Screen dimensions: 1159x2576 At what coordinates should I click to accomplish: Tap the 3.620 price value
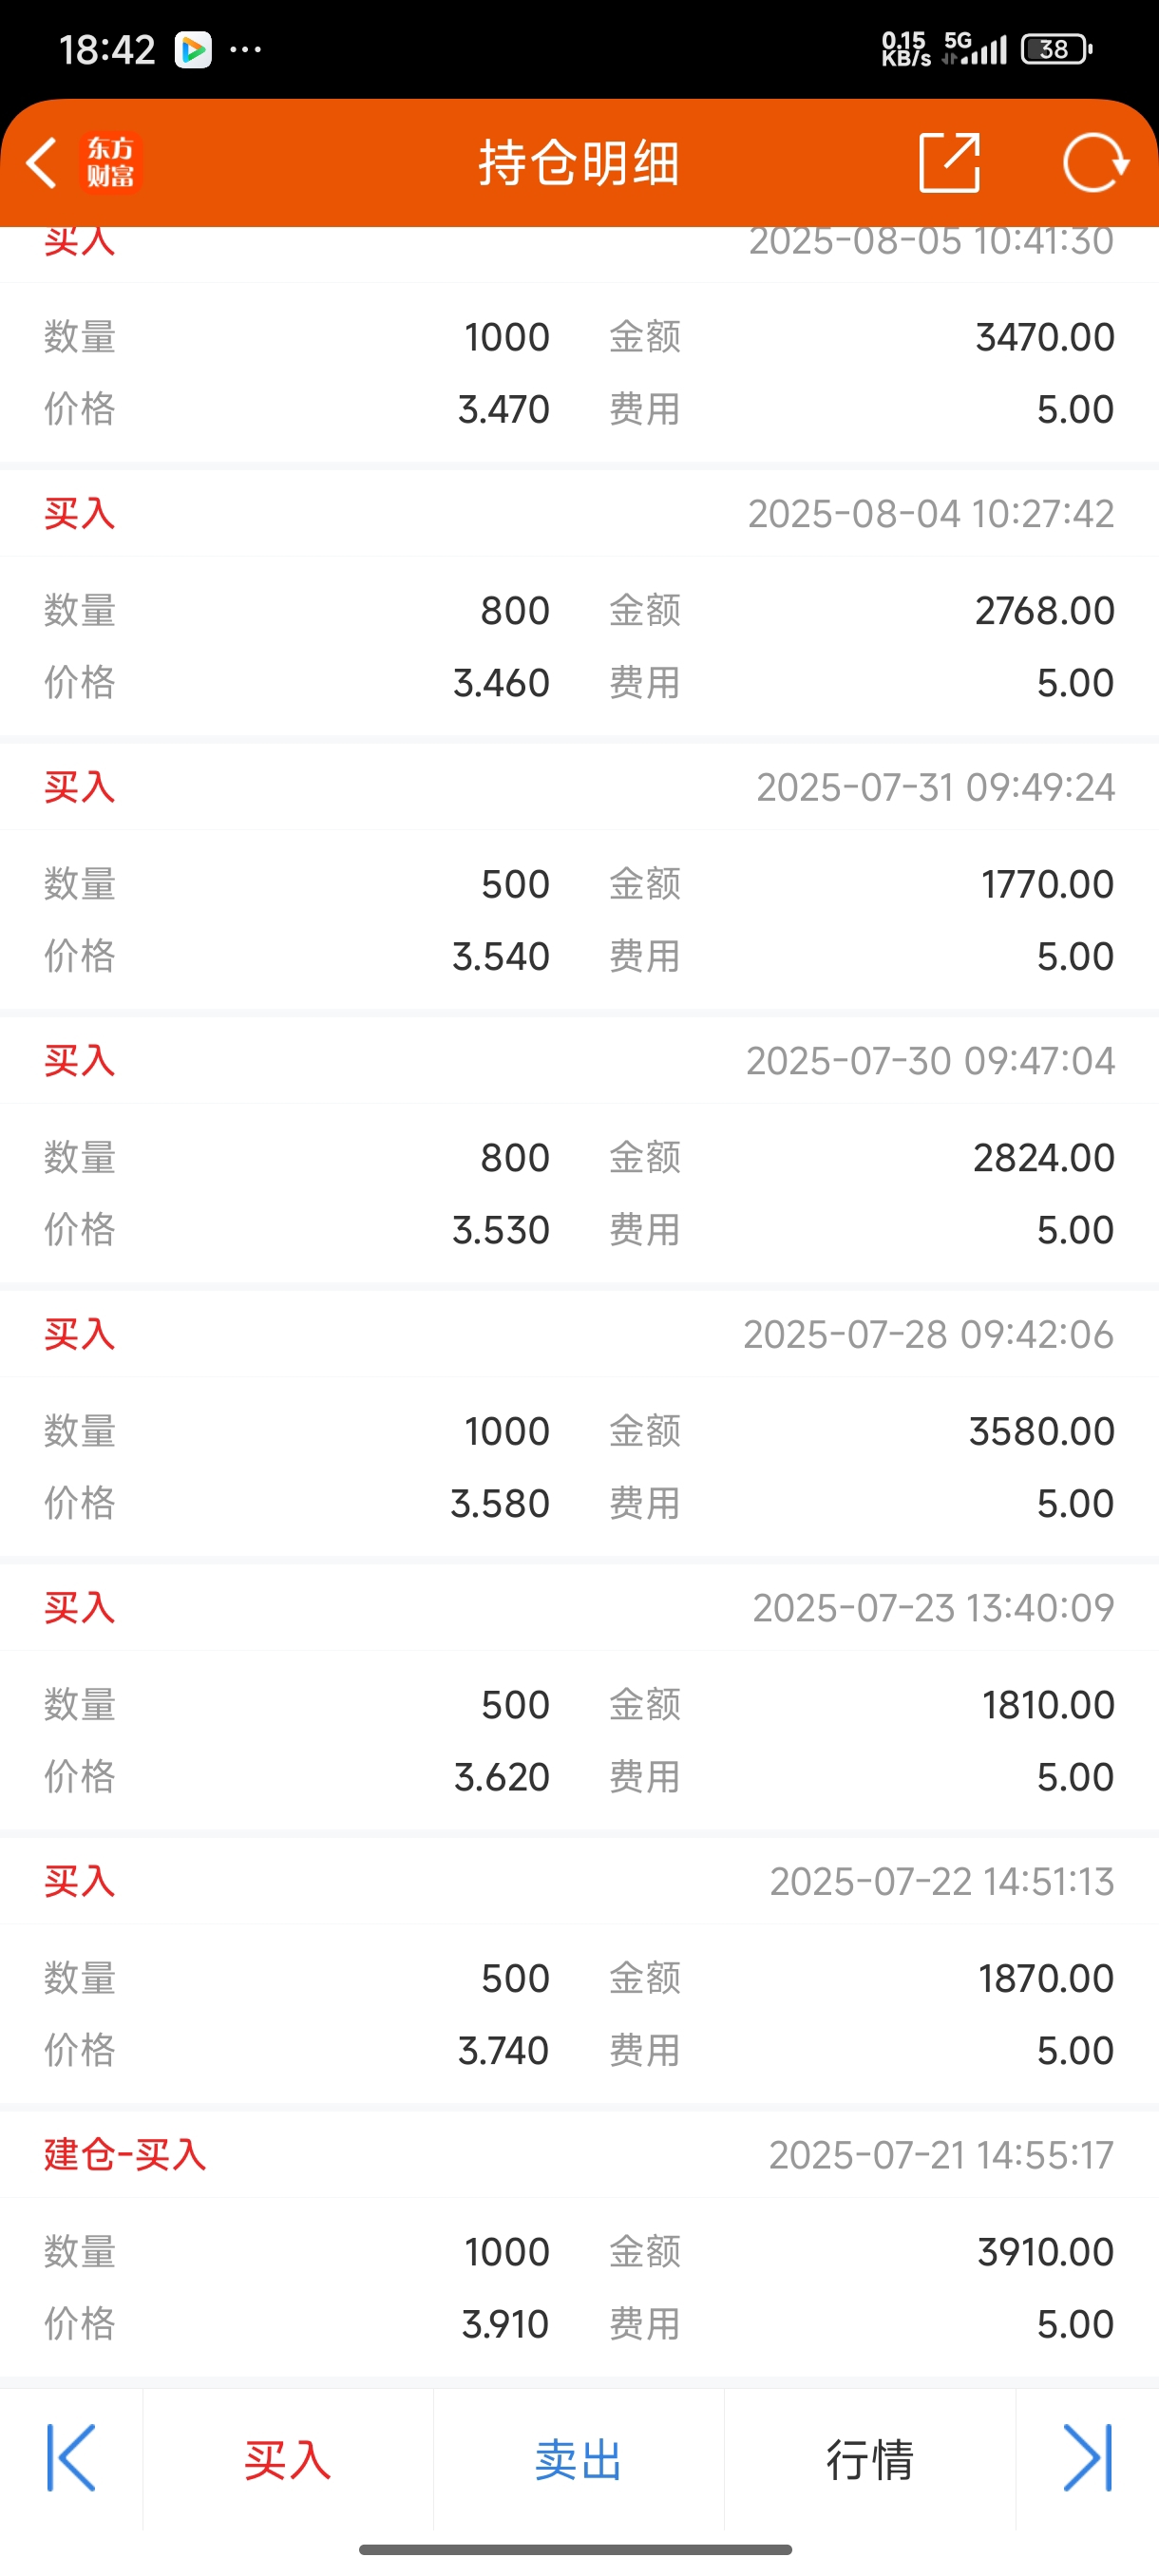point(501,1777)
